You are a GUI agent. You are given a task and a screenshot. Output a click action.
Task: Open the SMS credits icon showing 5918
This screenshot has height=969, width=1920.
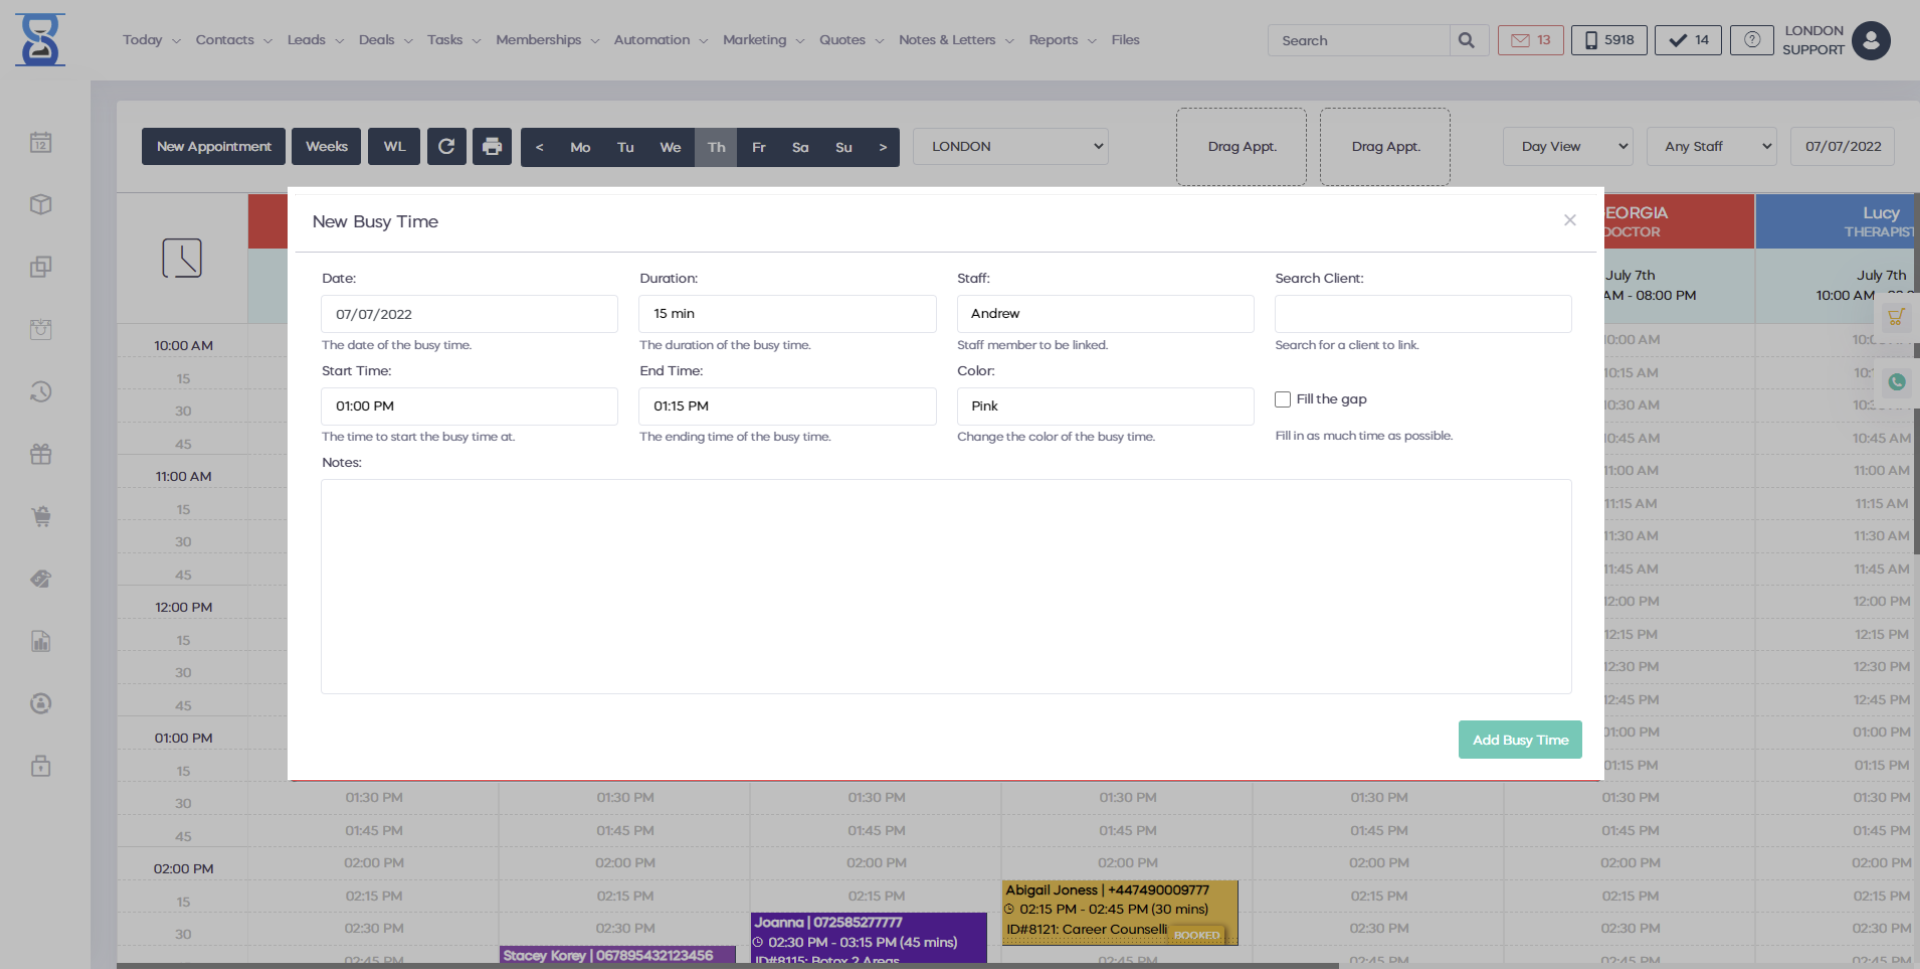point(1608,40)
